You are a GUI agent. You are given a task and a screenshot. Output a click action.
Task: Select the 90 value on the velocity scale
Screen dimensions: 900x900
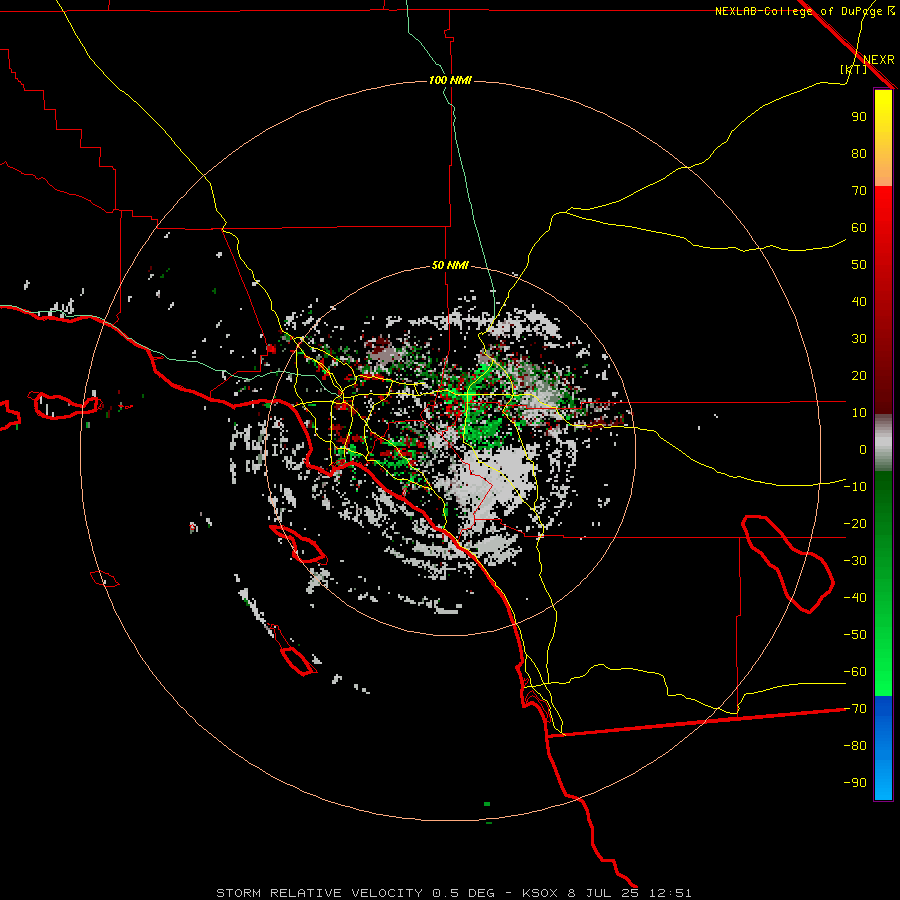(859, 117)
